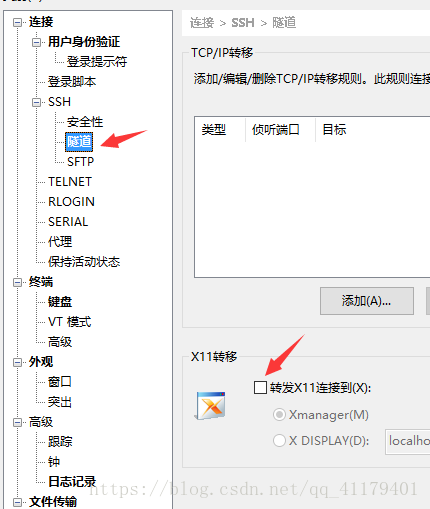Screen dimensions: 430x509
Task: Open 日志记录 settings page
Action: [x=72, y=482]
